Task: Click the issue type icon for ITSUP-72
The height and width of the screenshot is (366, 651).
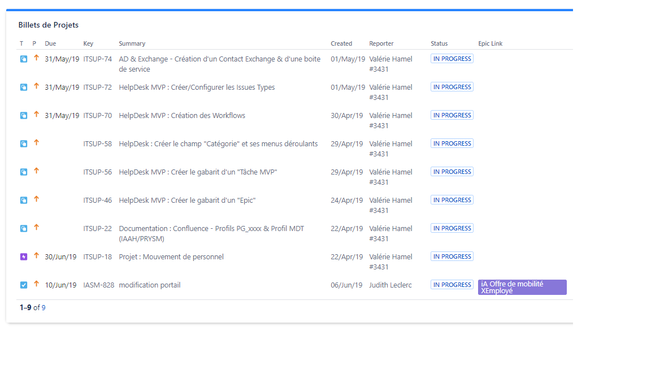Action: [24, 87]
